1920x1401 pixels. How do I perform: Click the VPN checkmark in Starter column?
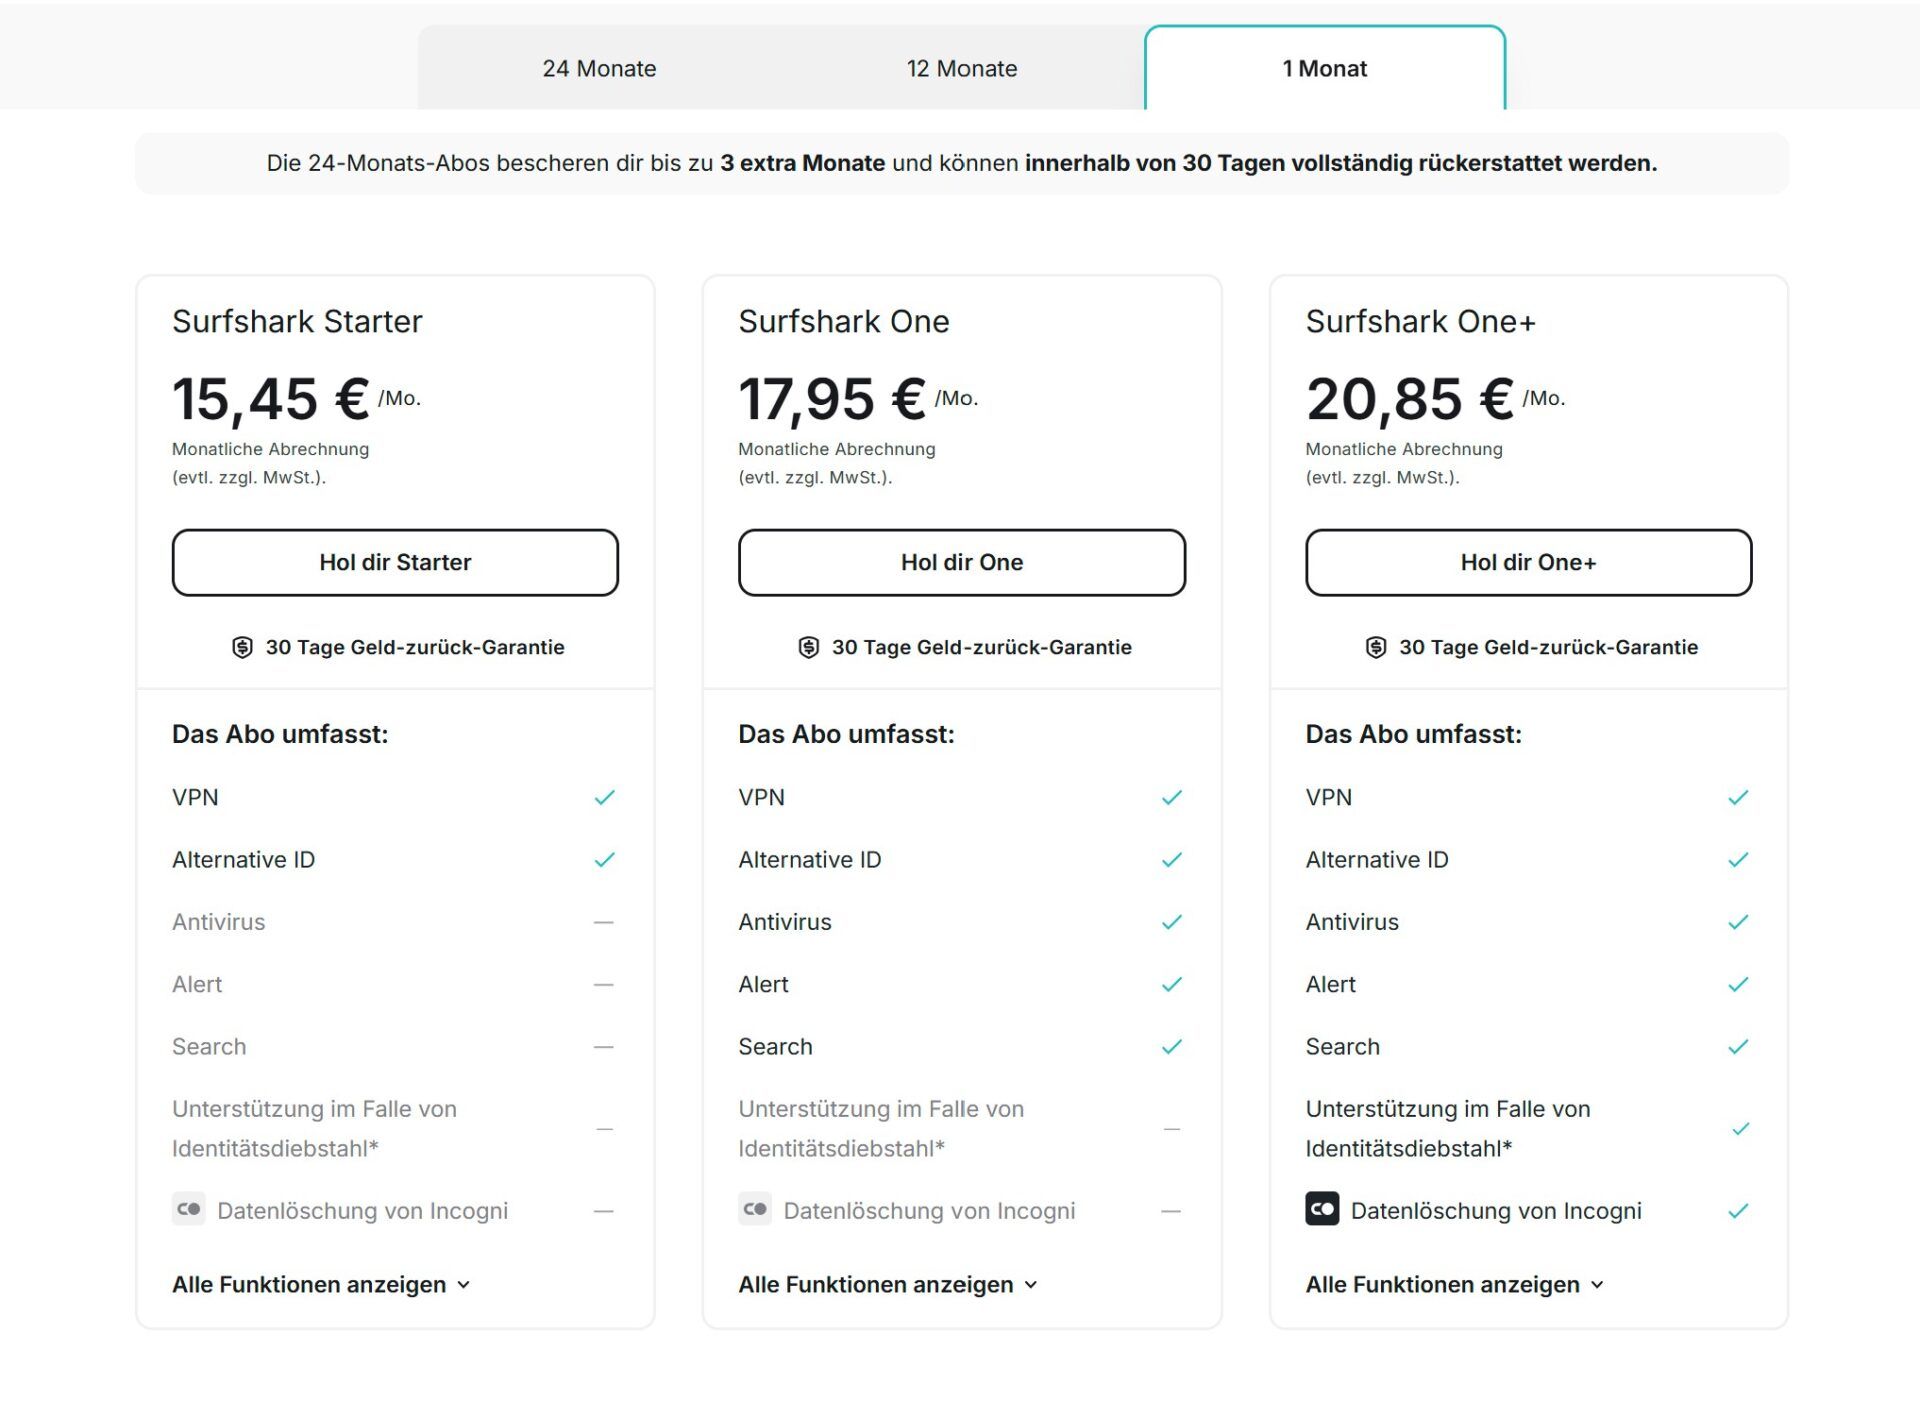(604, 797)
